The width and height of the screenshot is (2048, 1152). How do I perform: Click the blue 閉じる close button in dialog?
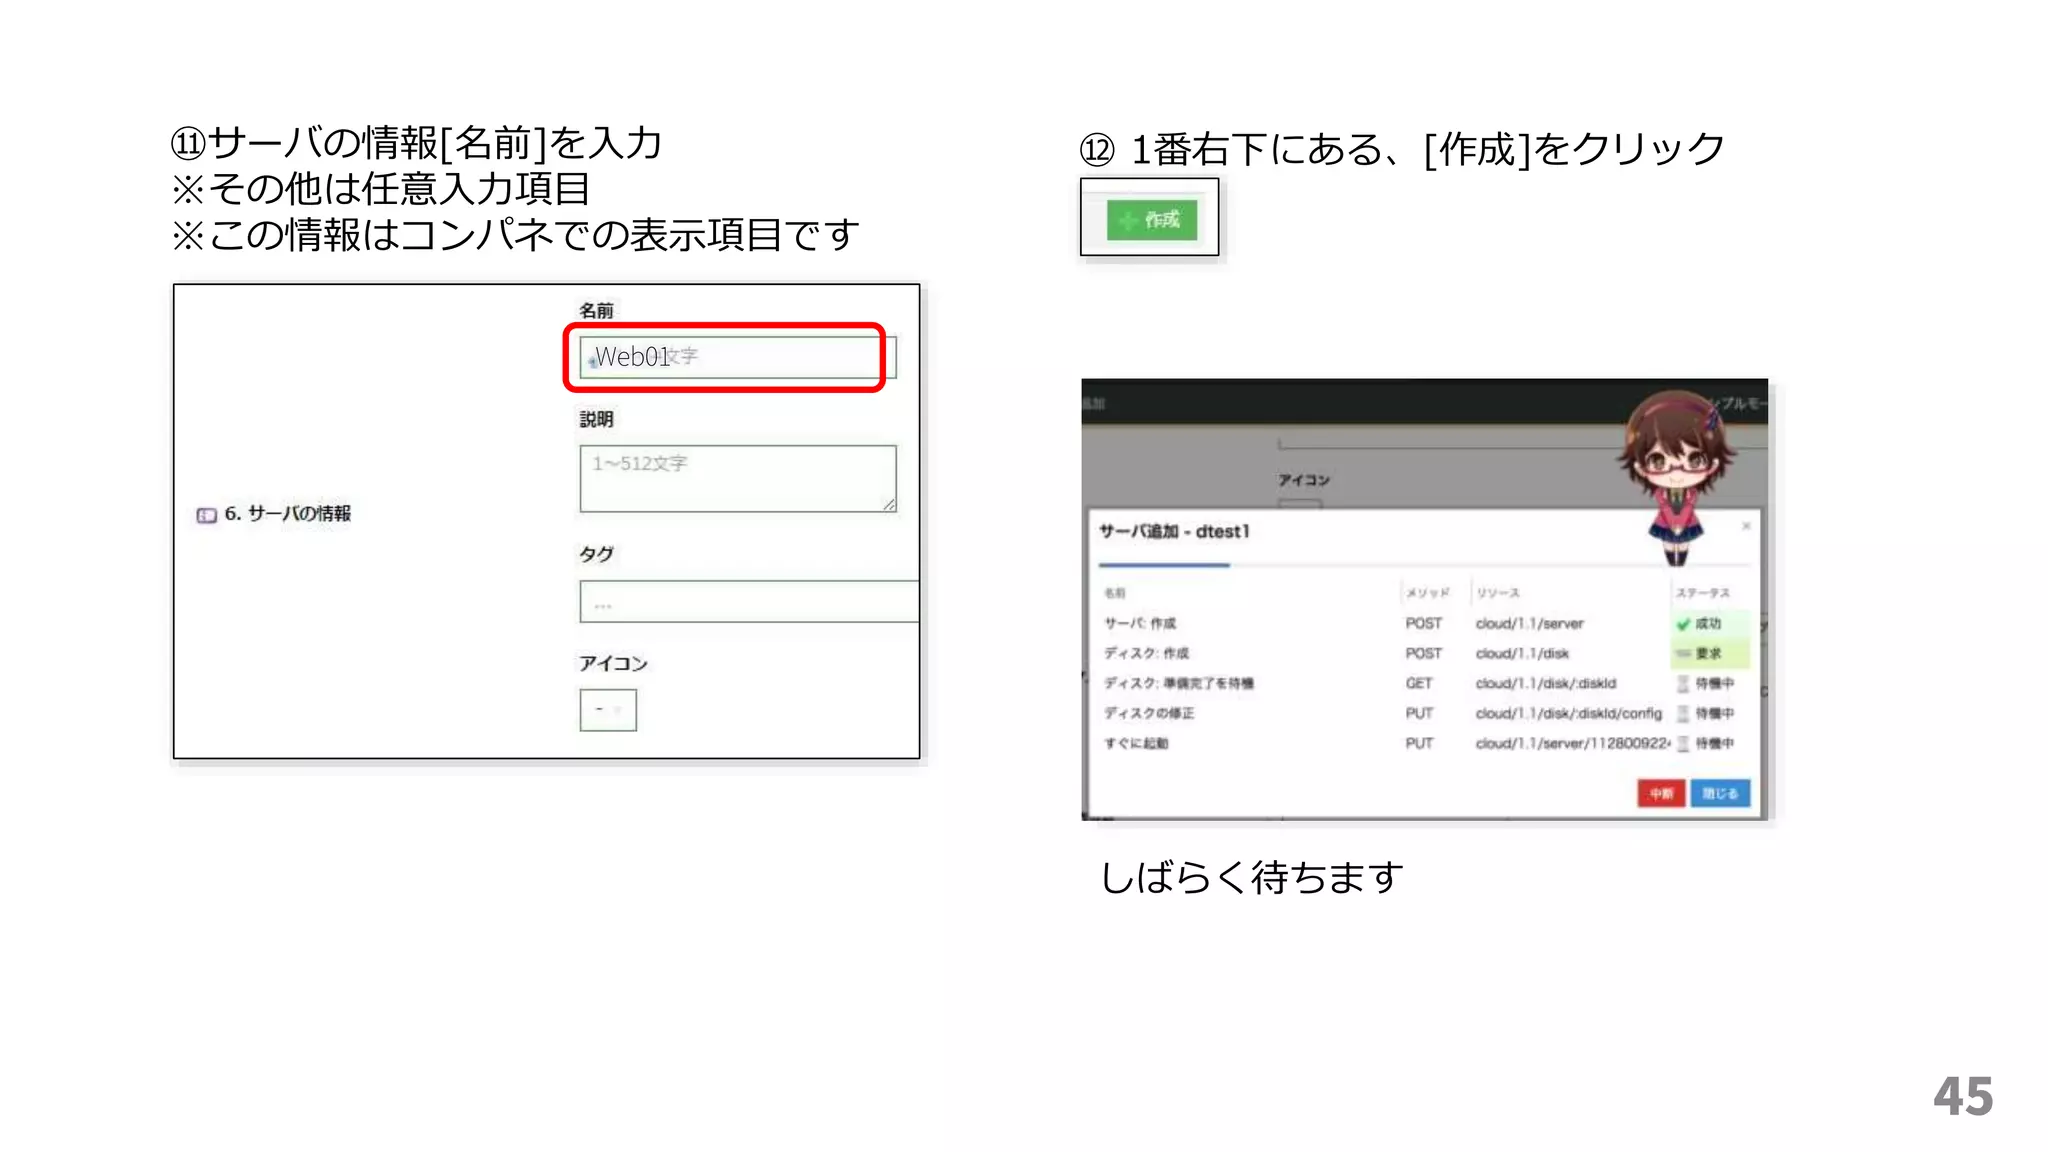click(1720, 793)
